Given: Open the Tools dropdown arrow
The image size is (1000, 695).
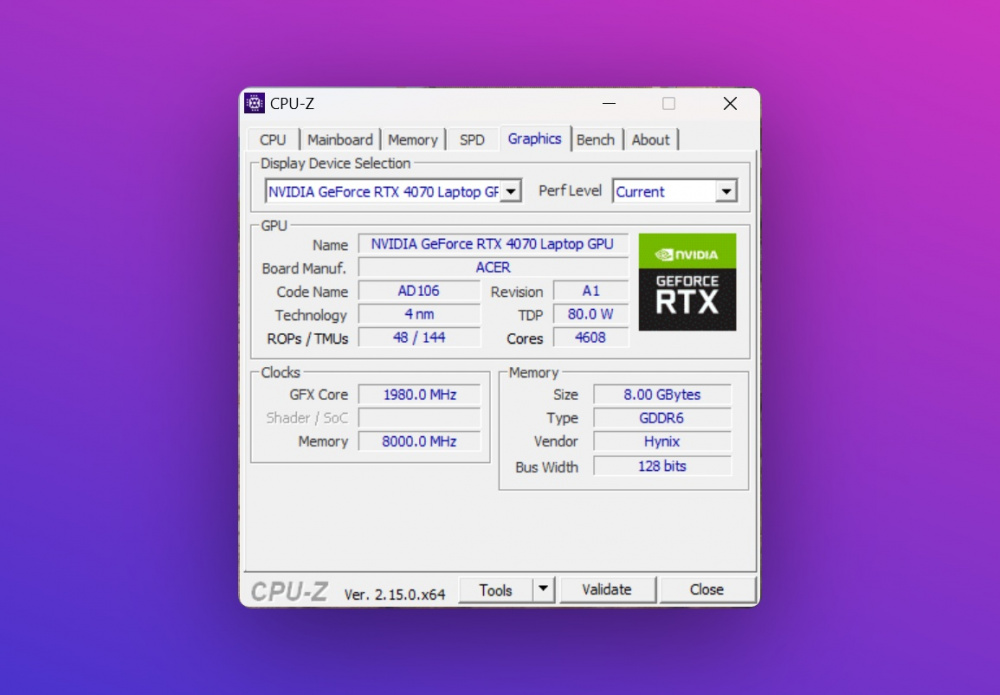Looking at the screenshot, I should tap(543, 589).
